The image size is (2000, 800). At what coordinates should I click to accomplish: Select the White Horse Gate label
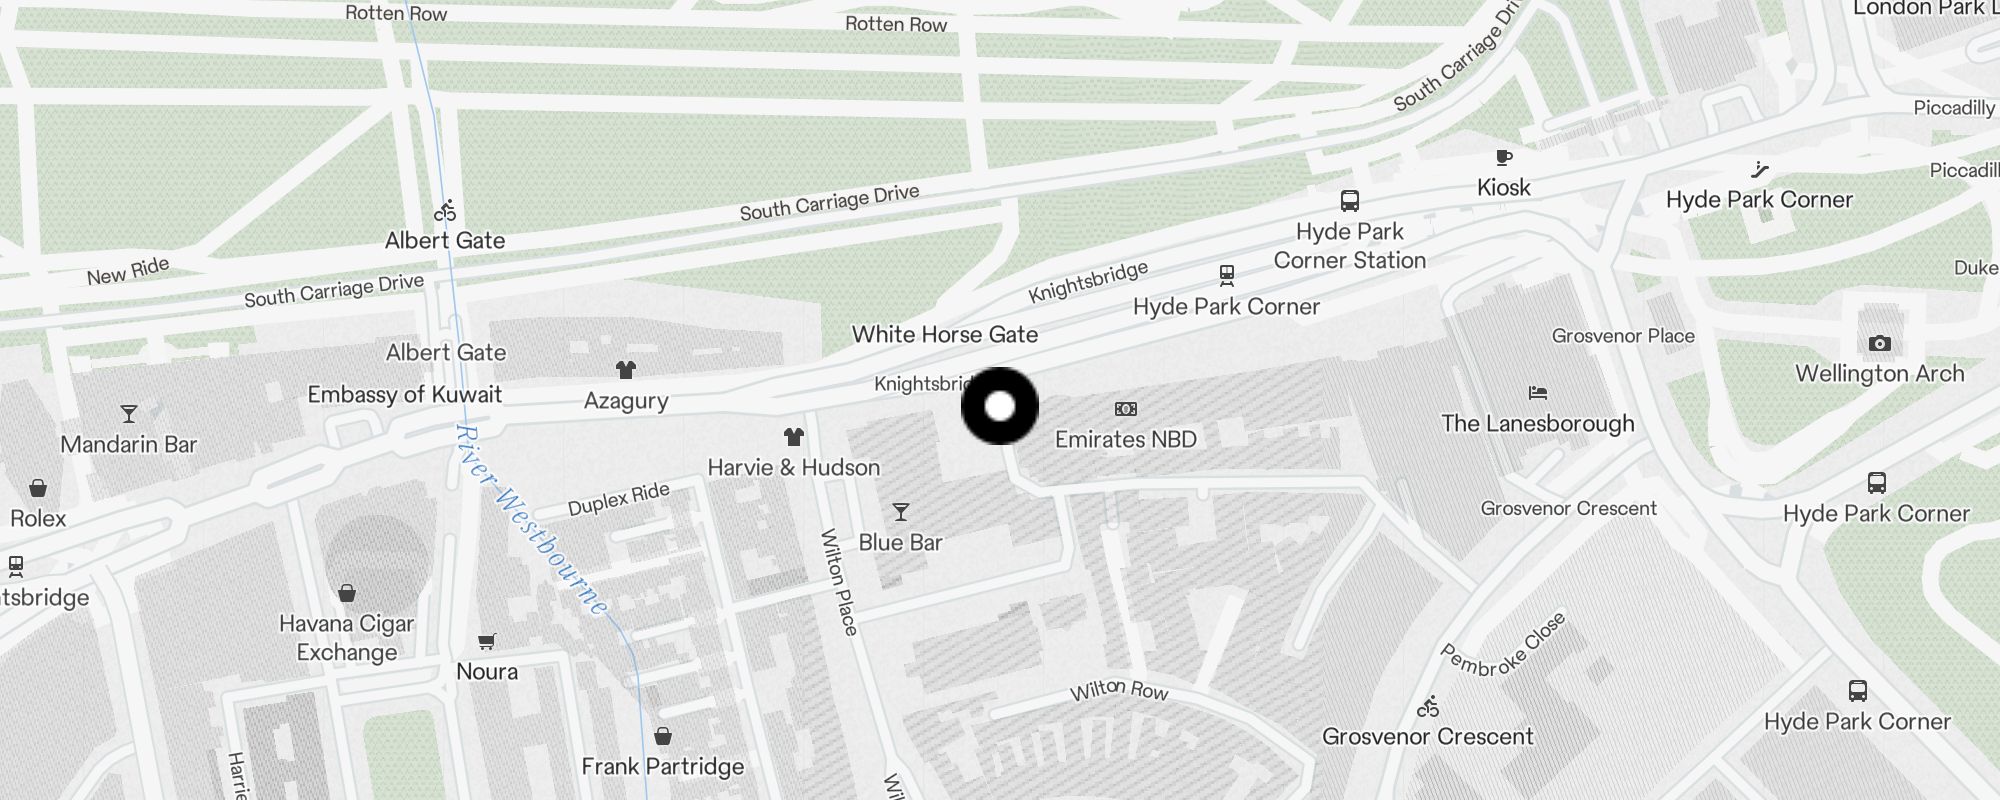click(945, 334)
